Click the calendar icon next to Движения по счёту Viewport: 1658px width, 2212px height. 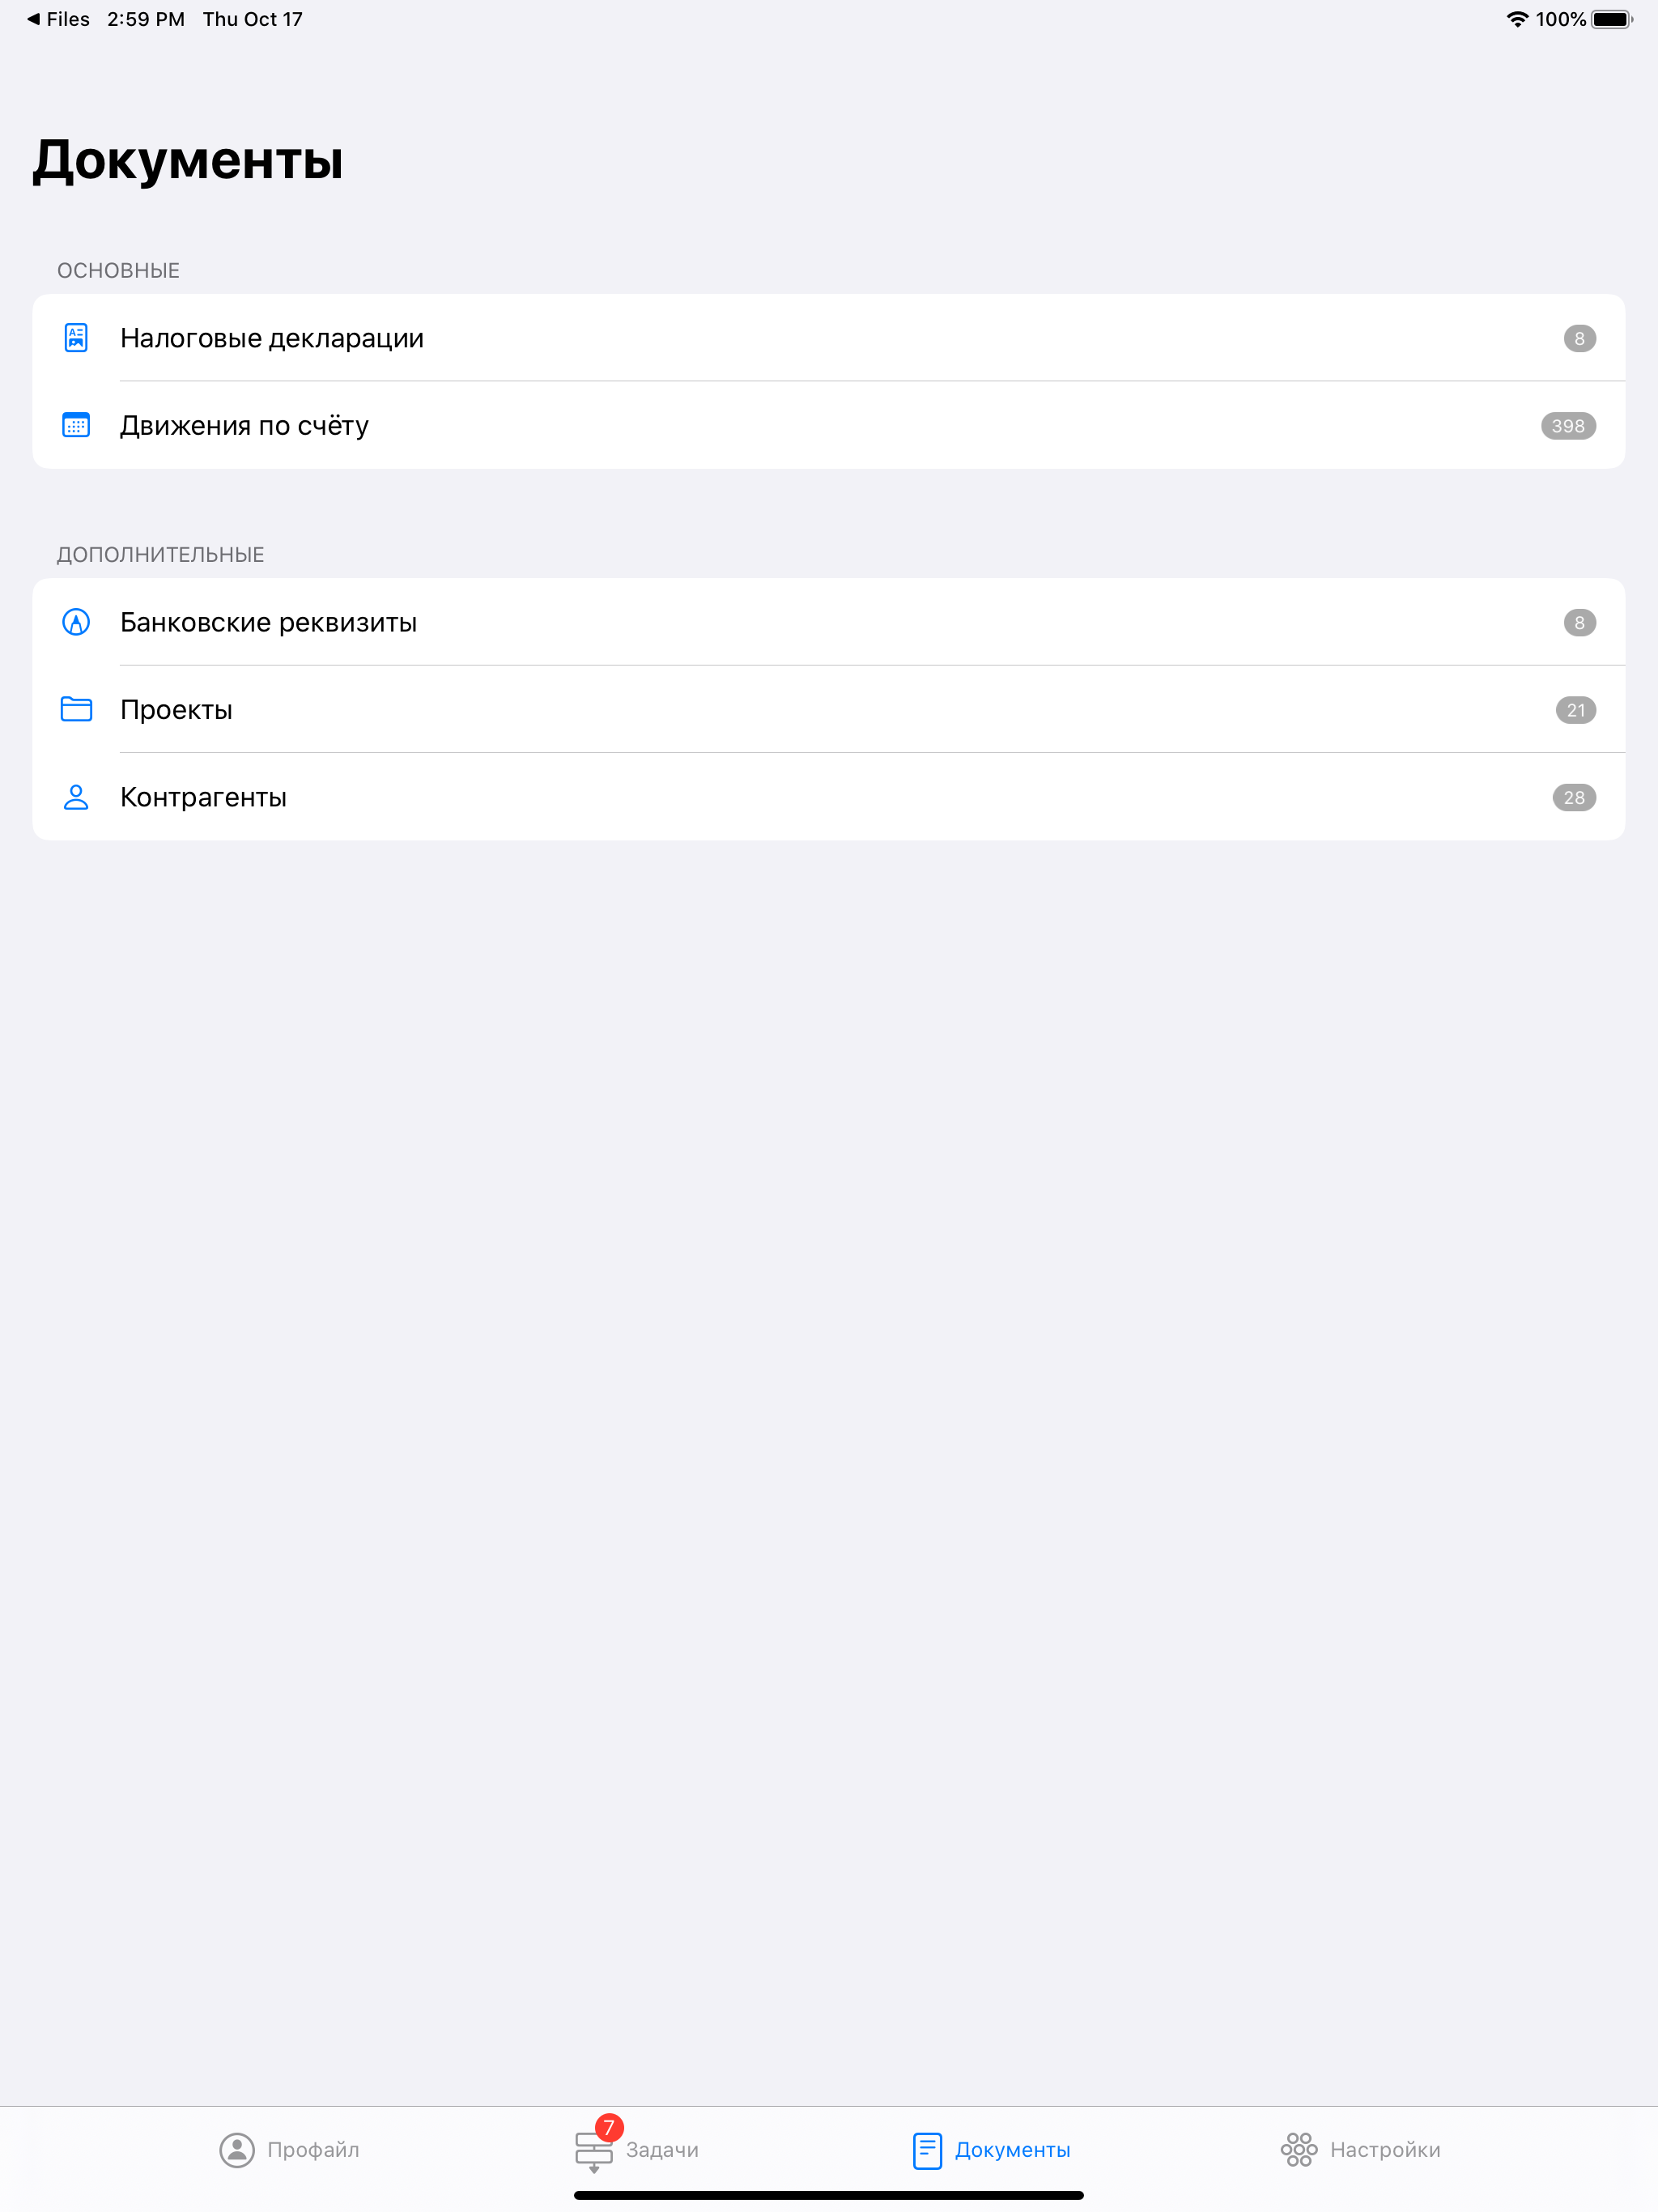click(76, 425)
